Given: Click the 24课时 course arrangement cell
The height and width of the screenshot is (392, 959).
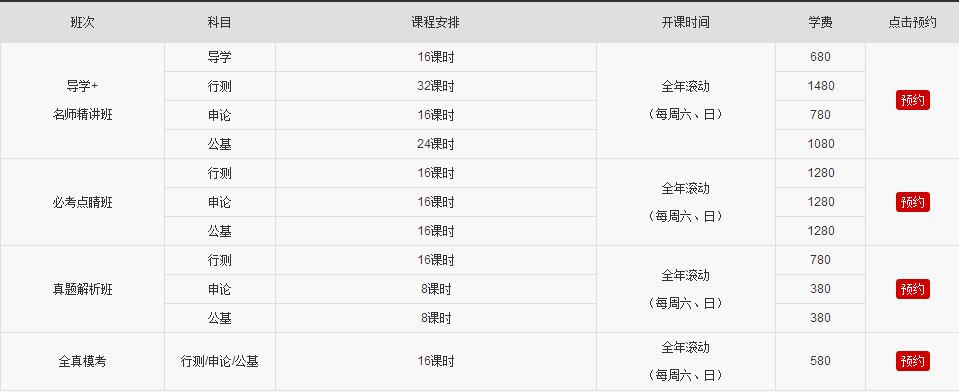Looking at the screenshot, I should click(x=435, y=144).
